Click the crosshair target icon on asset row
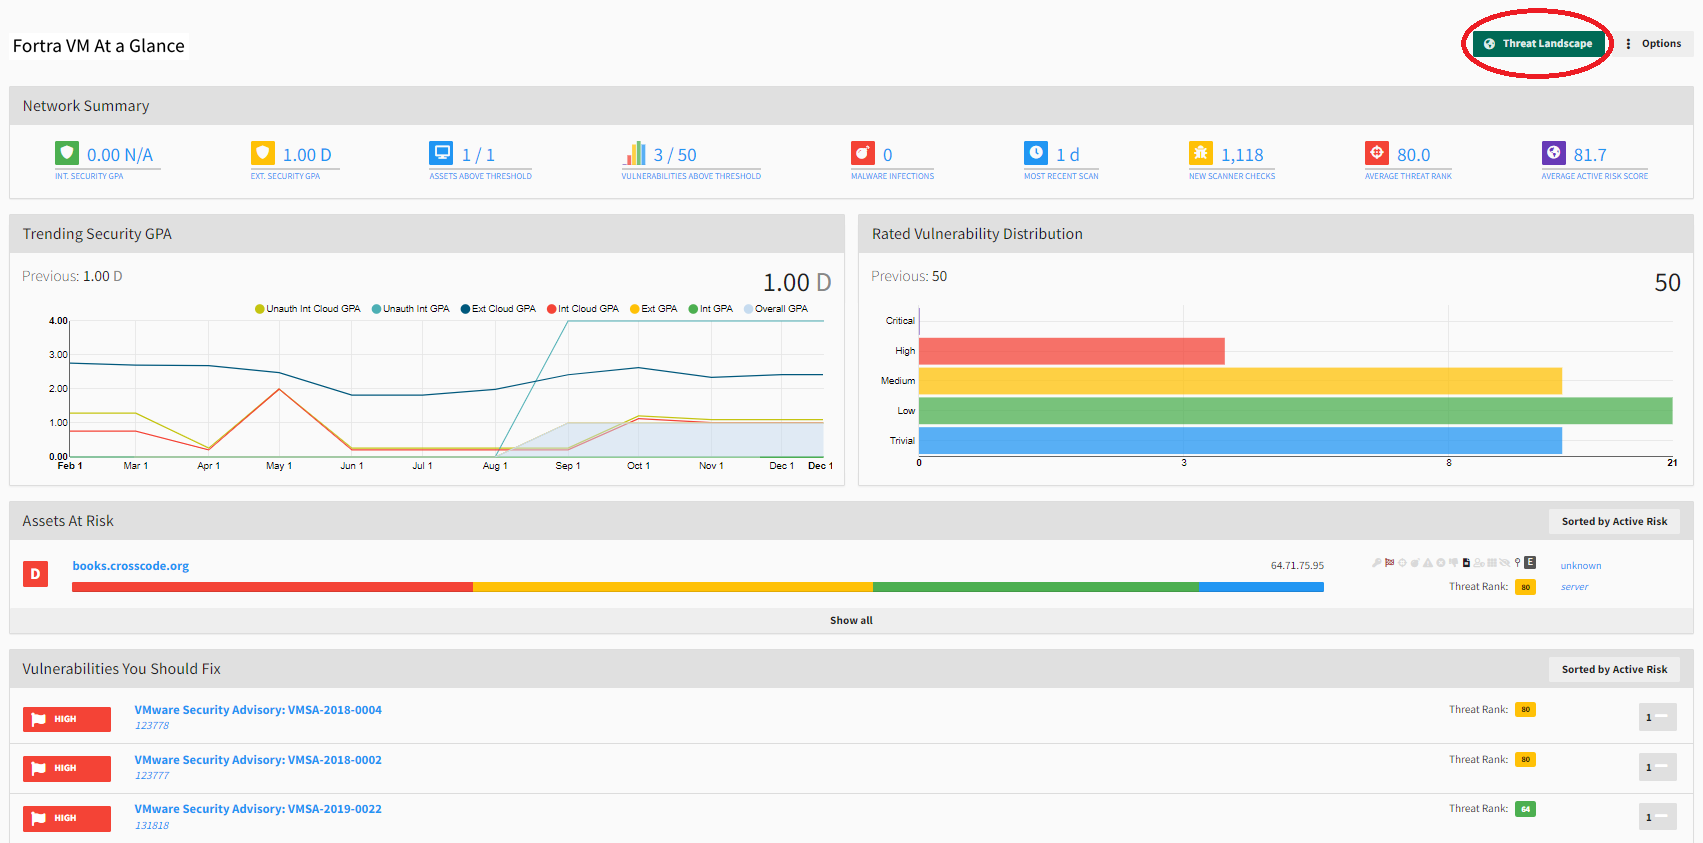1703x843 pixels. tap(1402, 562)
